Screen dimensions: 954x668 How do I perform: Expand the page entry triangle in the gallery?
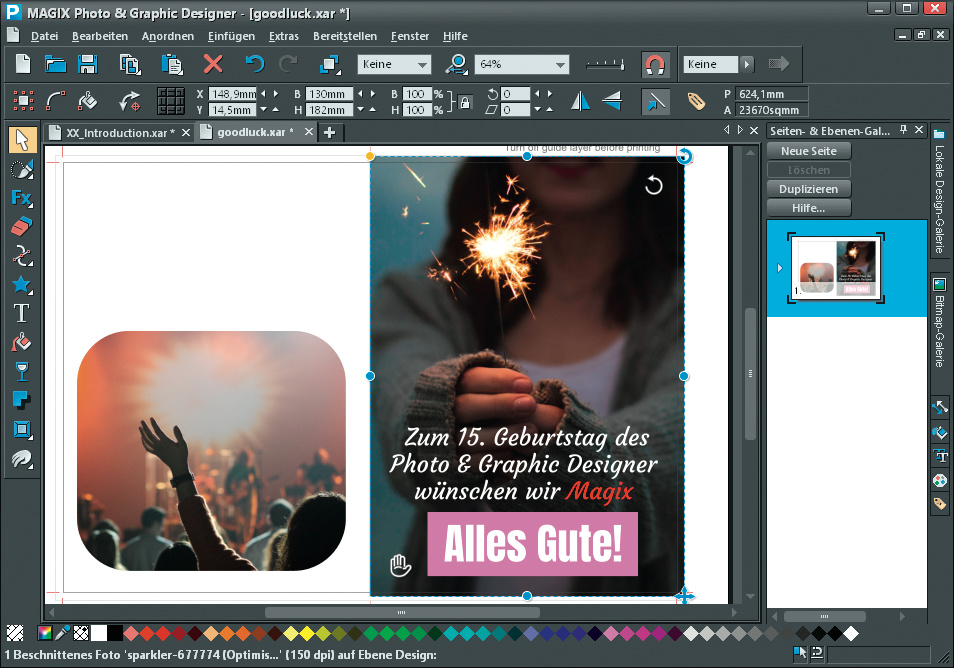click(779, 268)
